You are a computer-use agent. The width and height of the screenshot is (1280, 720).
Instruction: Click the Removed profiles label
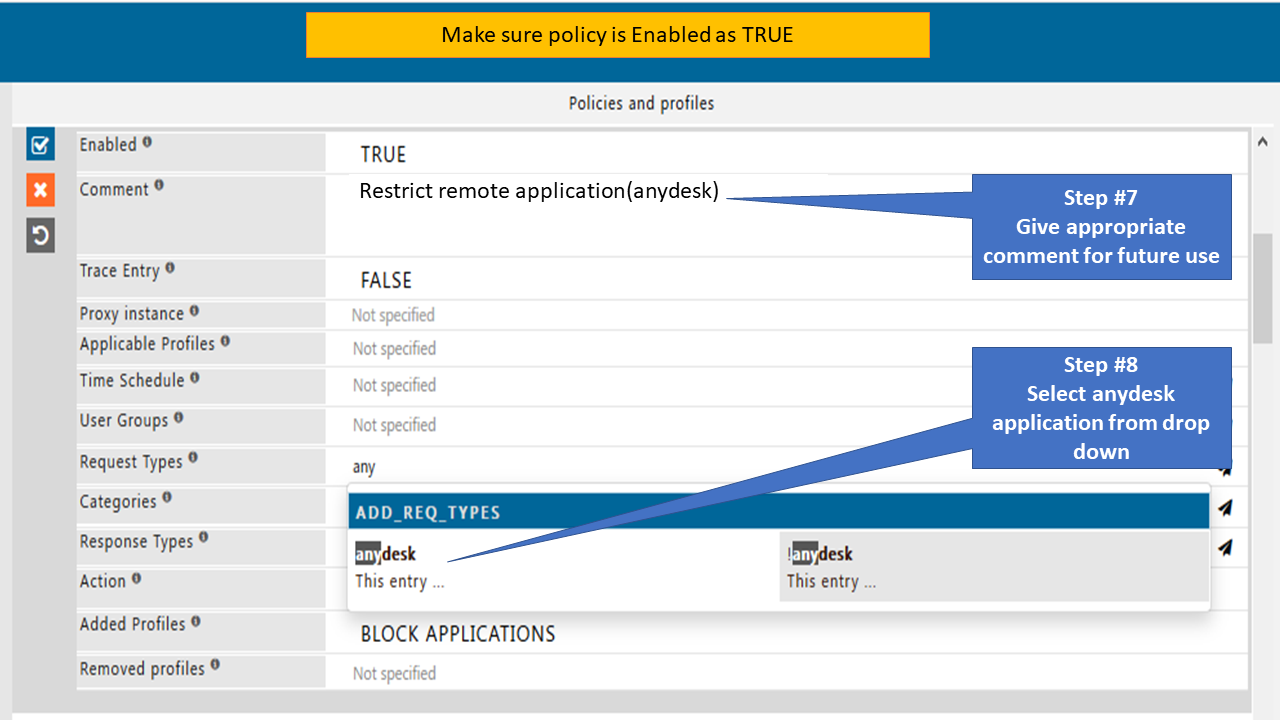pos(142,668)
